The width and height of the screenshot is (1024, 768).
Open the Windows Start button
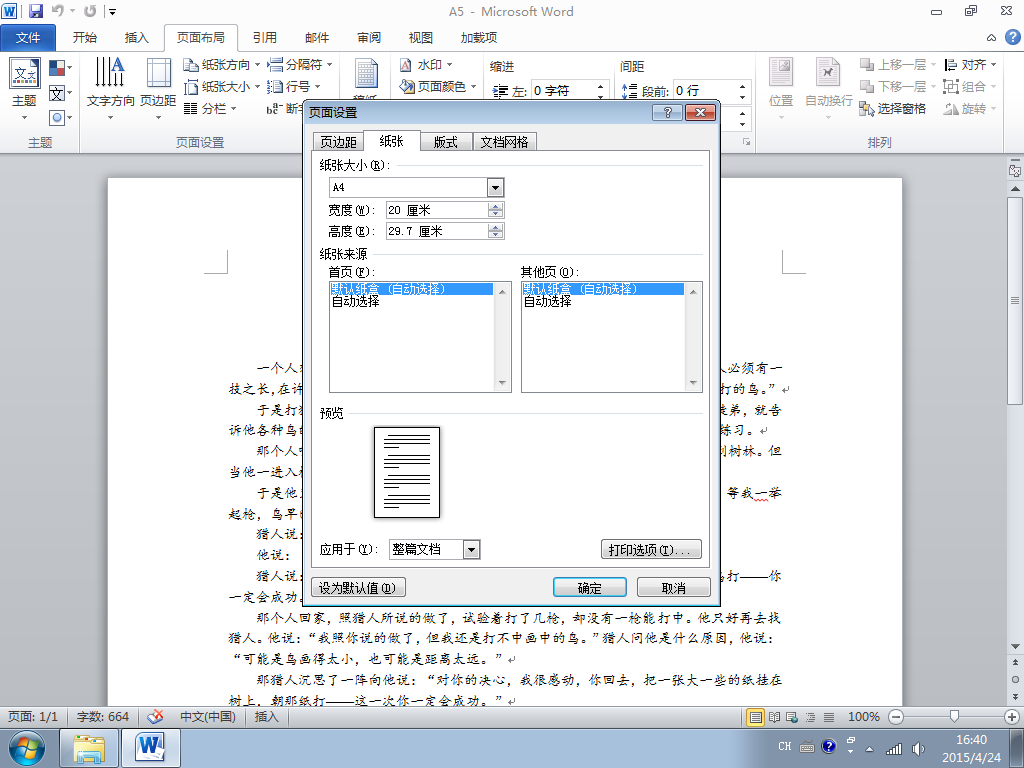[x=27, y=748]
